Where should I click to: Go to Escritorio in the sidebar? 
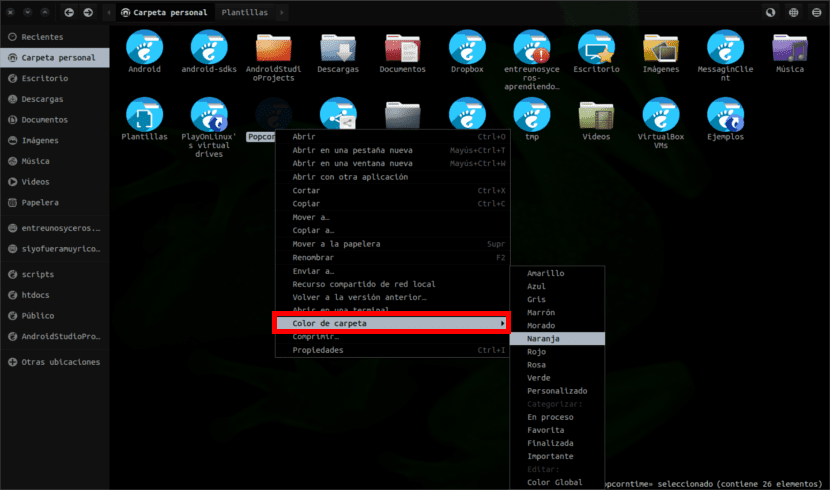55,78
